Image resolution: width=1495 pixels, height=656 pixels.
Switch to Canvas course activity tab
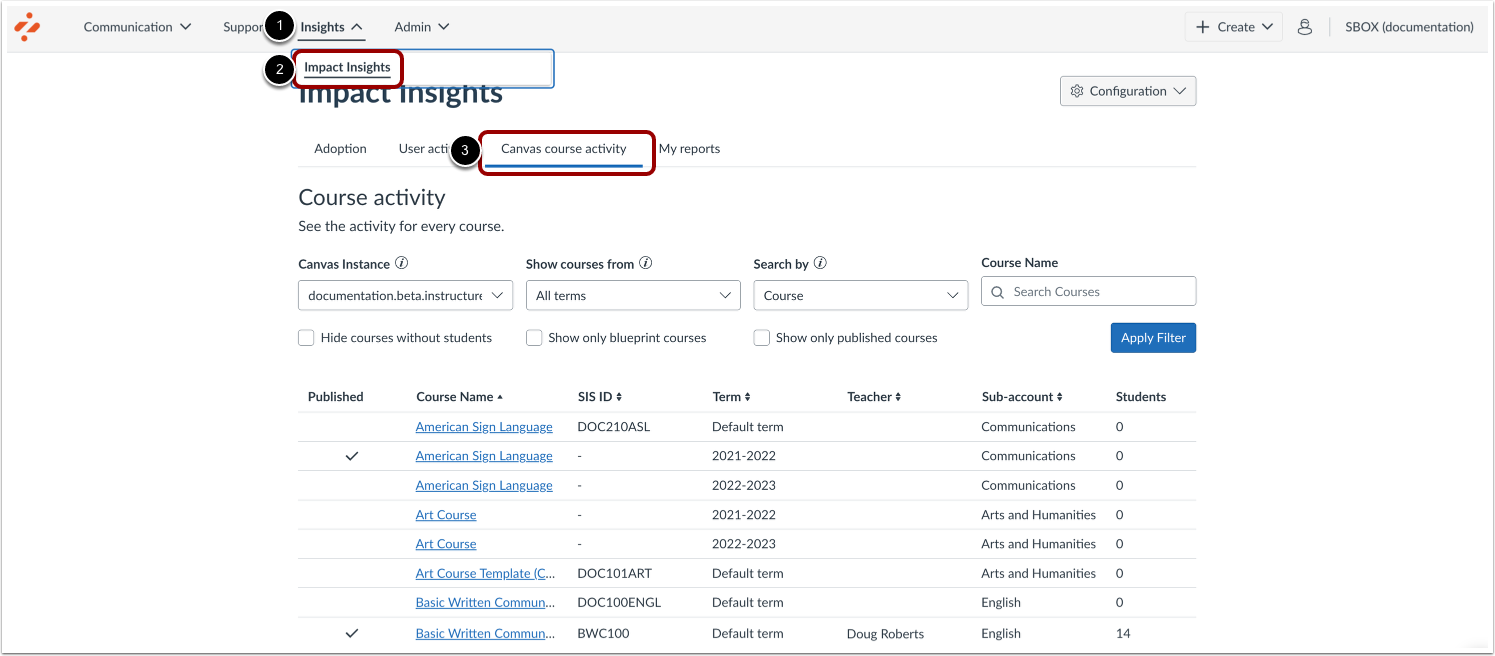click(x=563, y=149)
